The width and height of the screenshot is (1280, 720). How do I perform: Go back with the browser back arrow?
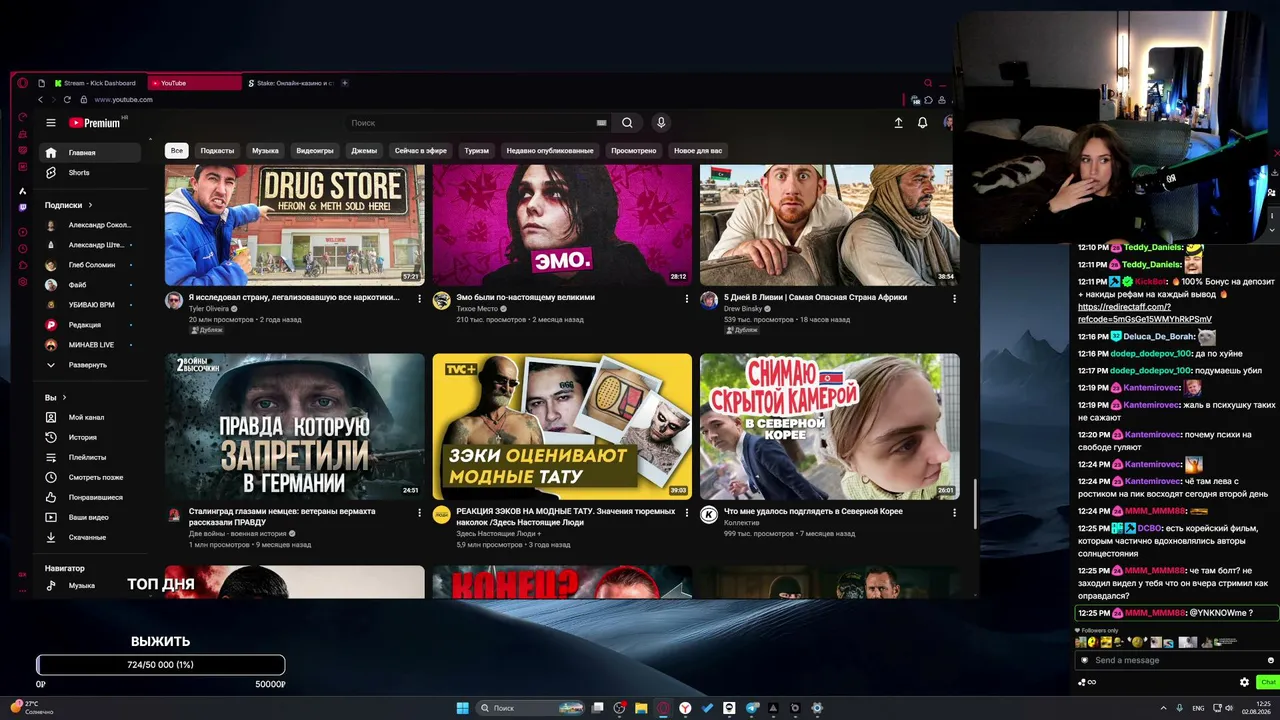[41, 100]
